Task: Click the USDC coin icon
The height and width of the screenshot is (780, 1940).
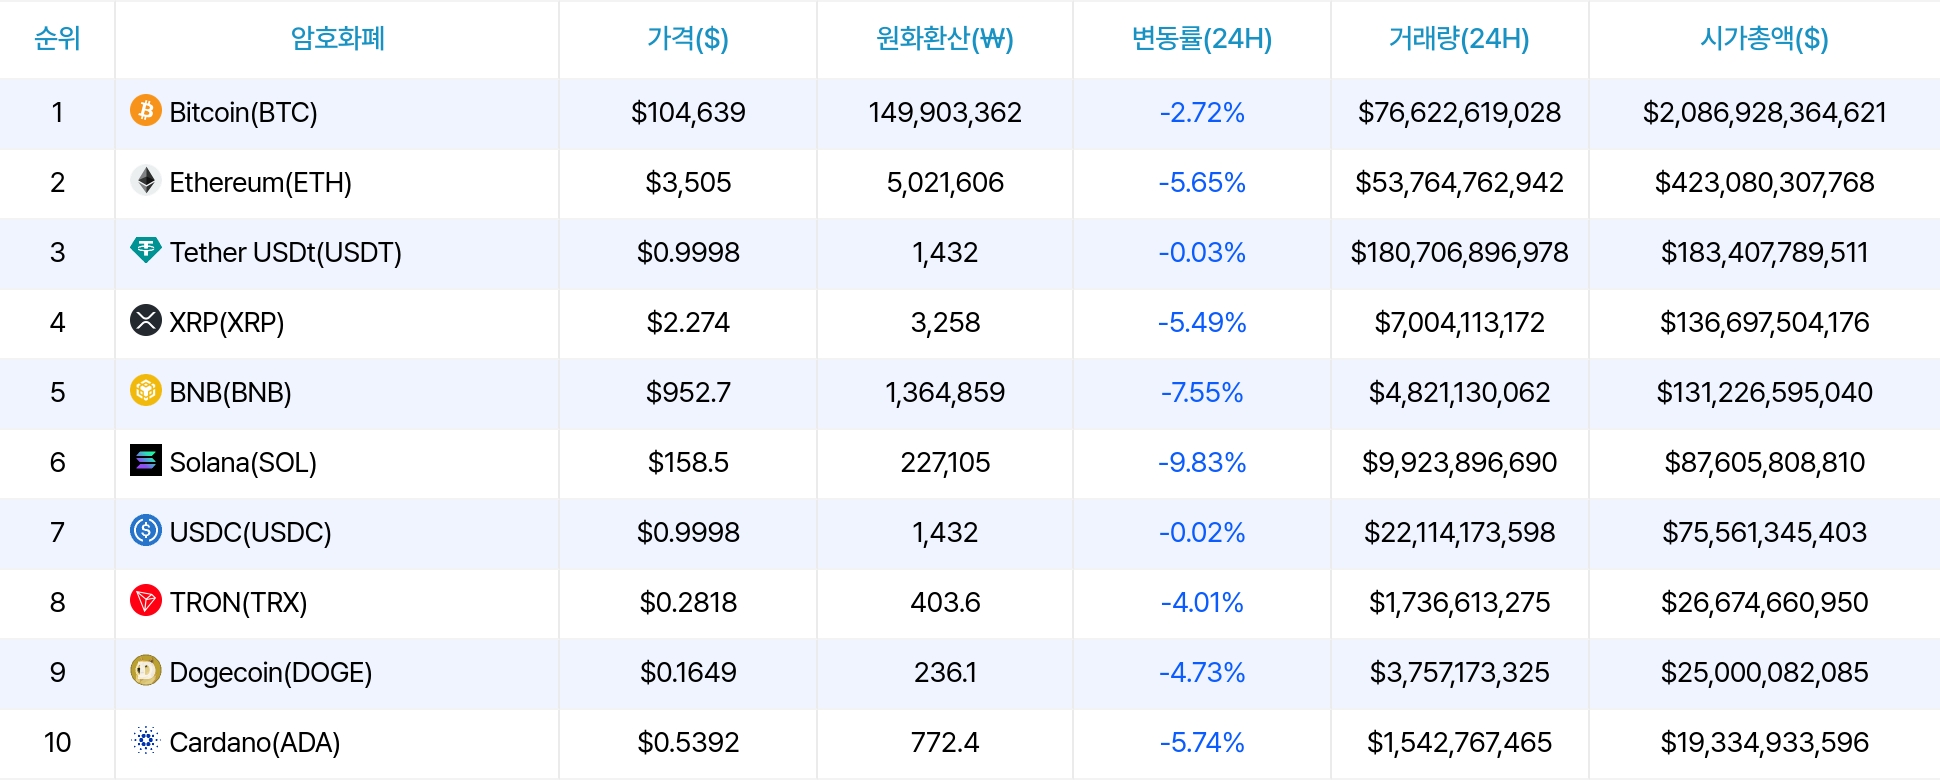Action: pos(146,530)
